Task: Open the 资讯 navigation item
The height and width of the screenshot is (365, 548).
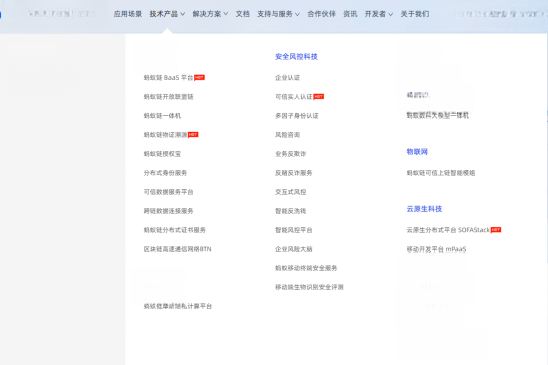Action: click(350, 14)
